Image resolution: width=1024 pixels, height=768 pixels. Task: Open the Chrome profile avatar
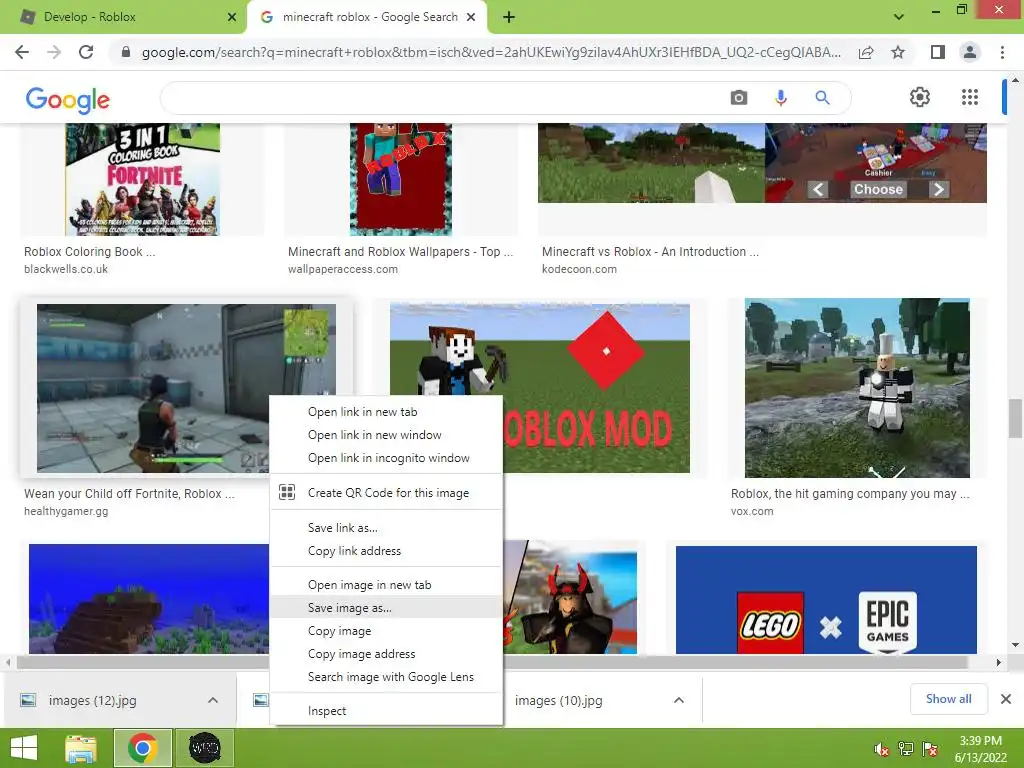tap(970, 52)
